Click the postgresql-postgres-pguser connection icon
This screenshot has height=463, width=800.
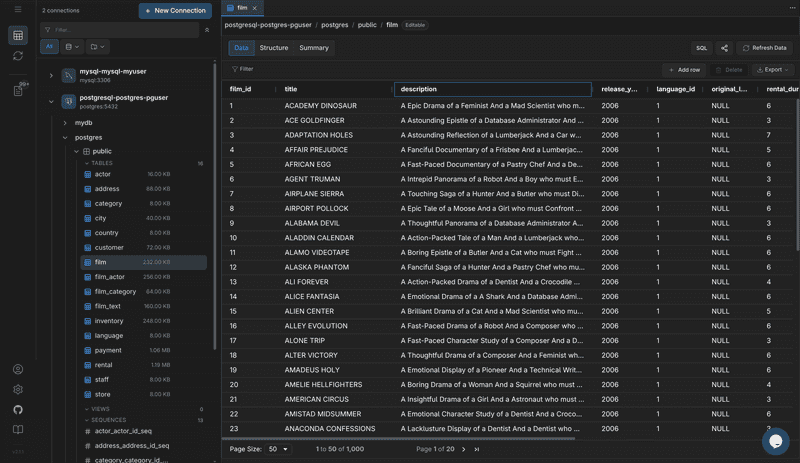click(68, 102)
